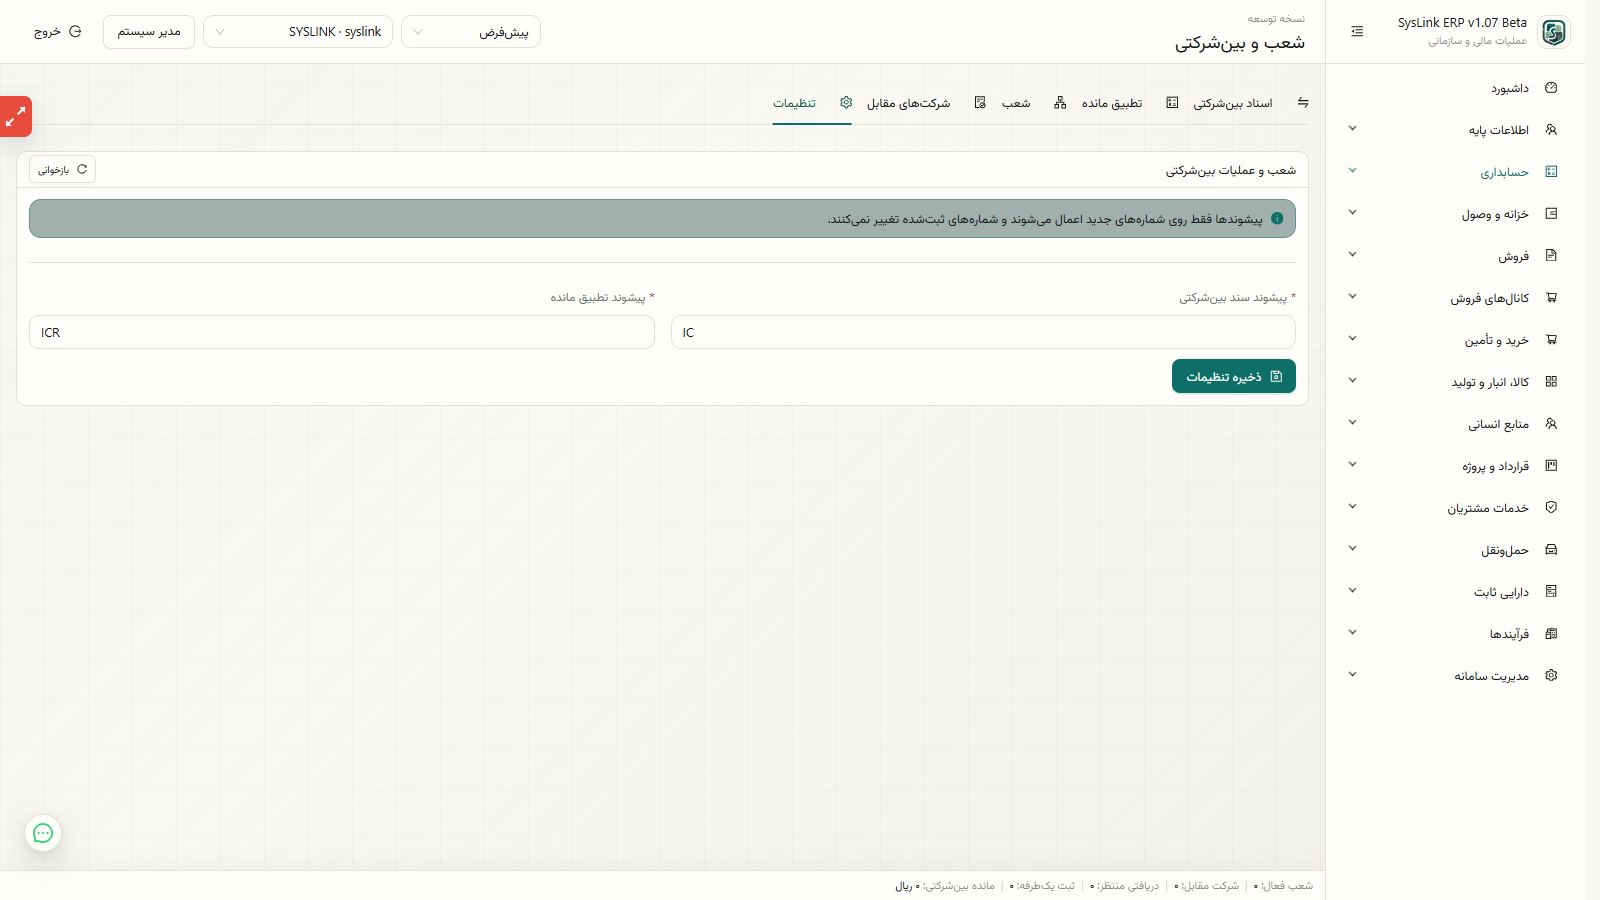Click the red fullscreen expand icon
The image size is (1600, 900).
pos(15,117)
